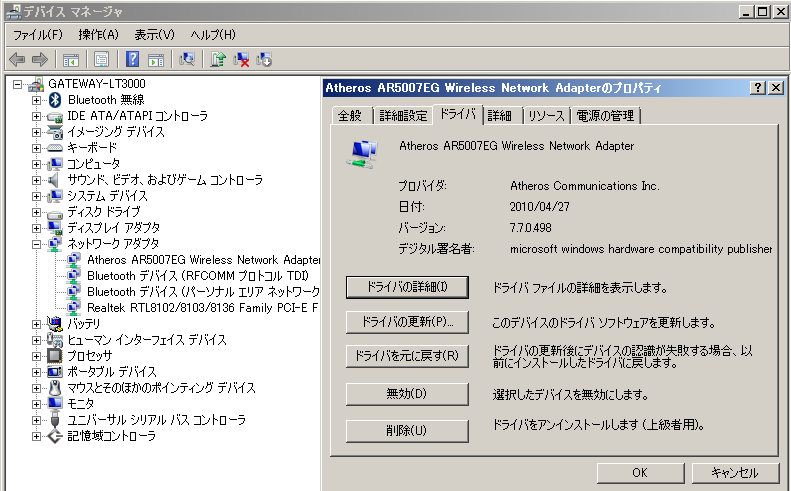Click the ドライバの詳細(I) button
Image resolution: width=791 pixels, height=491 pixels.
pos(407,287)
